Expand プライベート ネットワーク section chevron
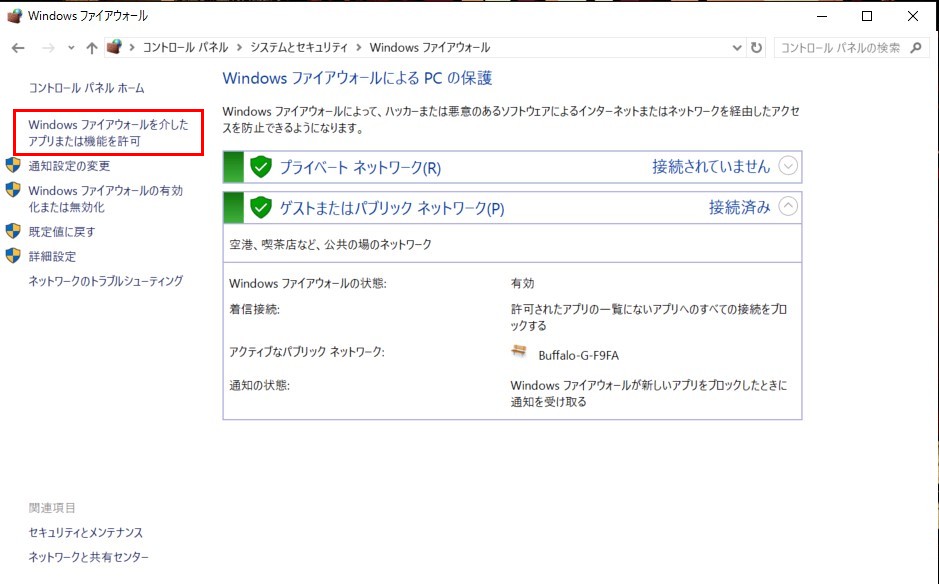939x584 pixels. click(x=788, y=165)
